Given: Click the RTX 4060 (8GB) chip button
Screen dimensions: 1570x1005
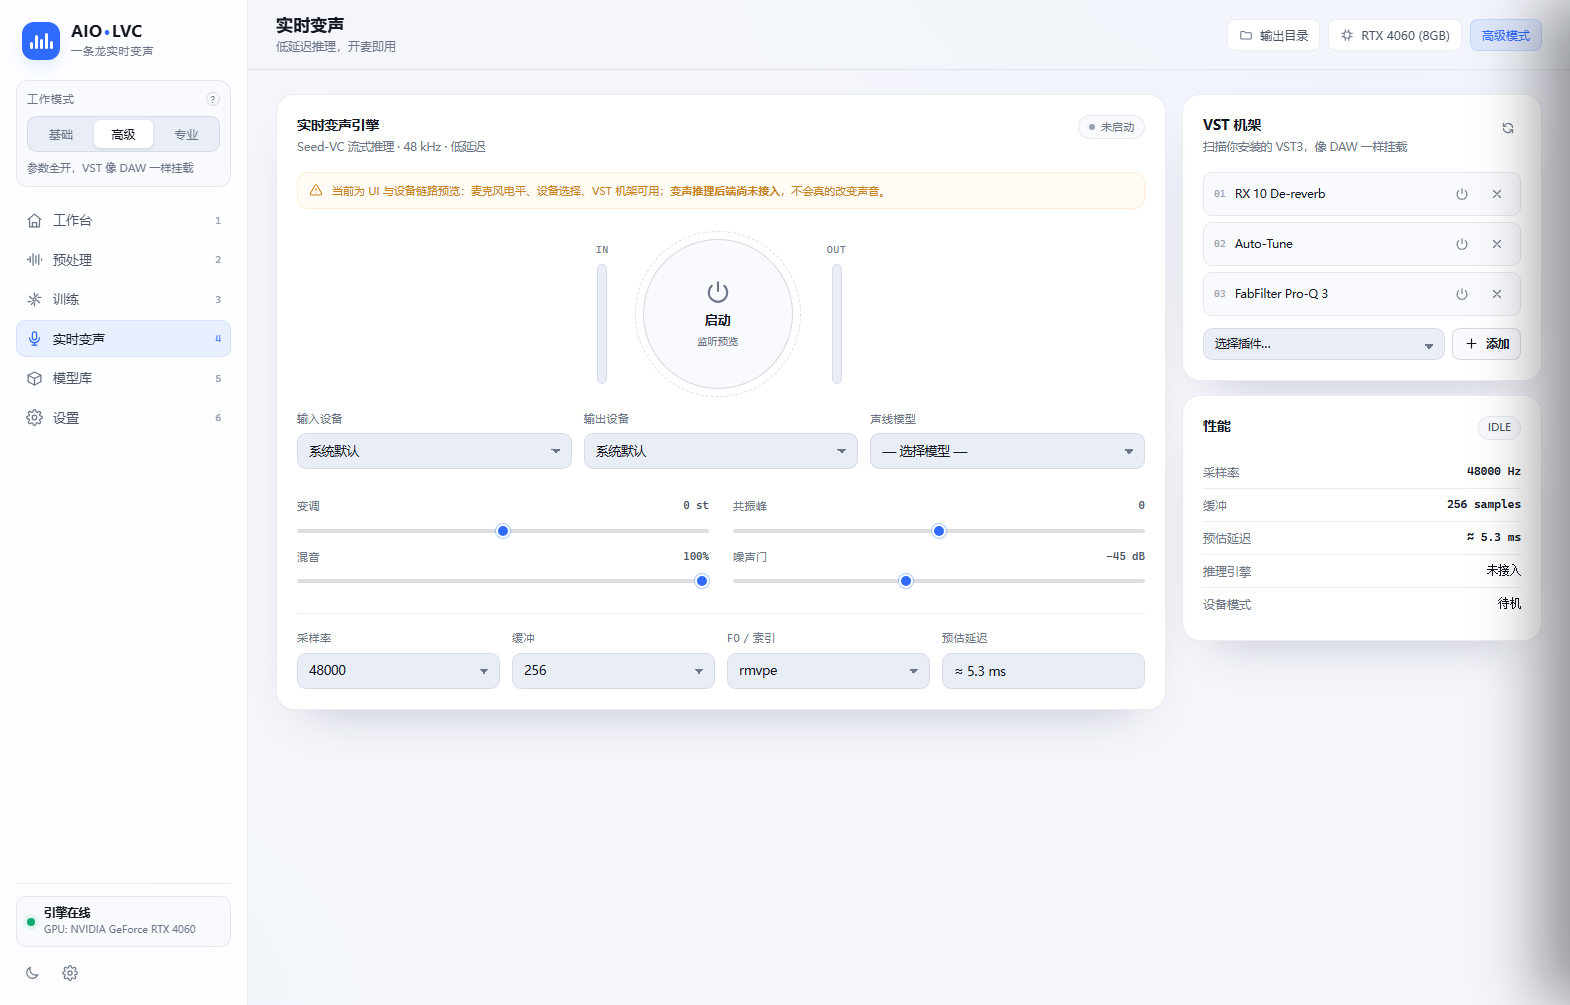Looking at the screenshot, I should click(x=1395, y=35).
